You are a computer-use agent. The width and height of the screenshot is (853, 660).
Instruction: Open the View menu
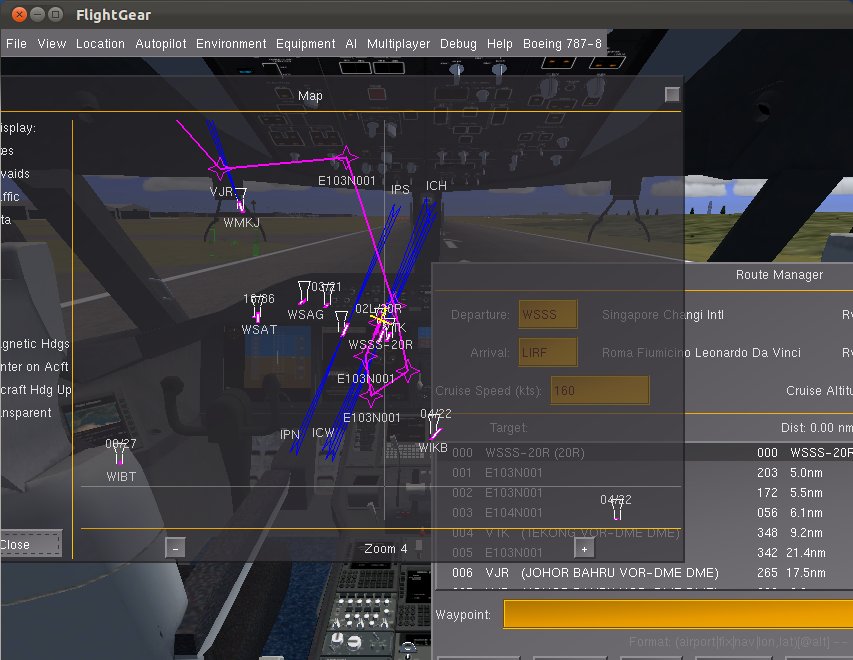52,44
